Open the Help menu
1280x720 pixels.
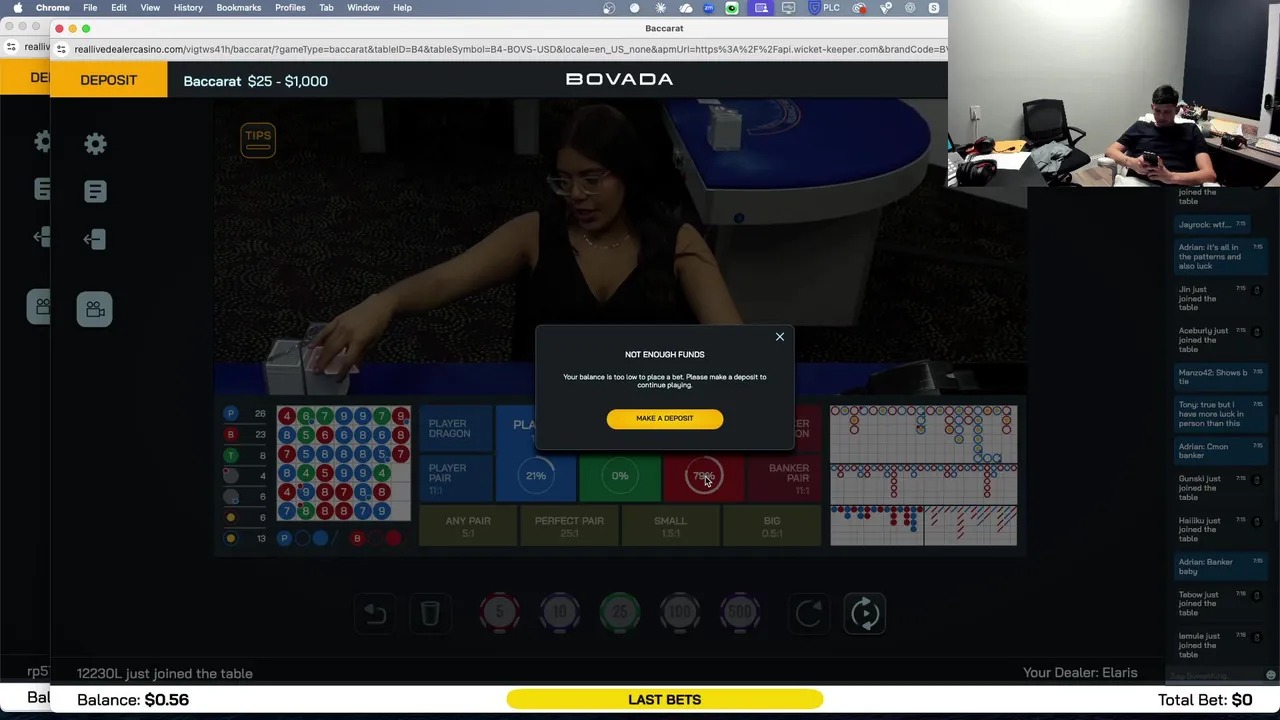point(402,8)
